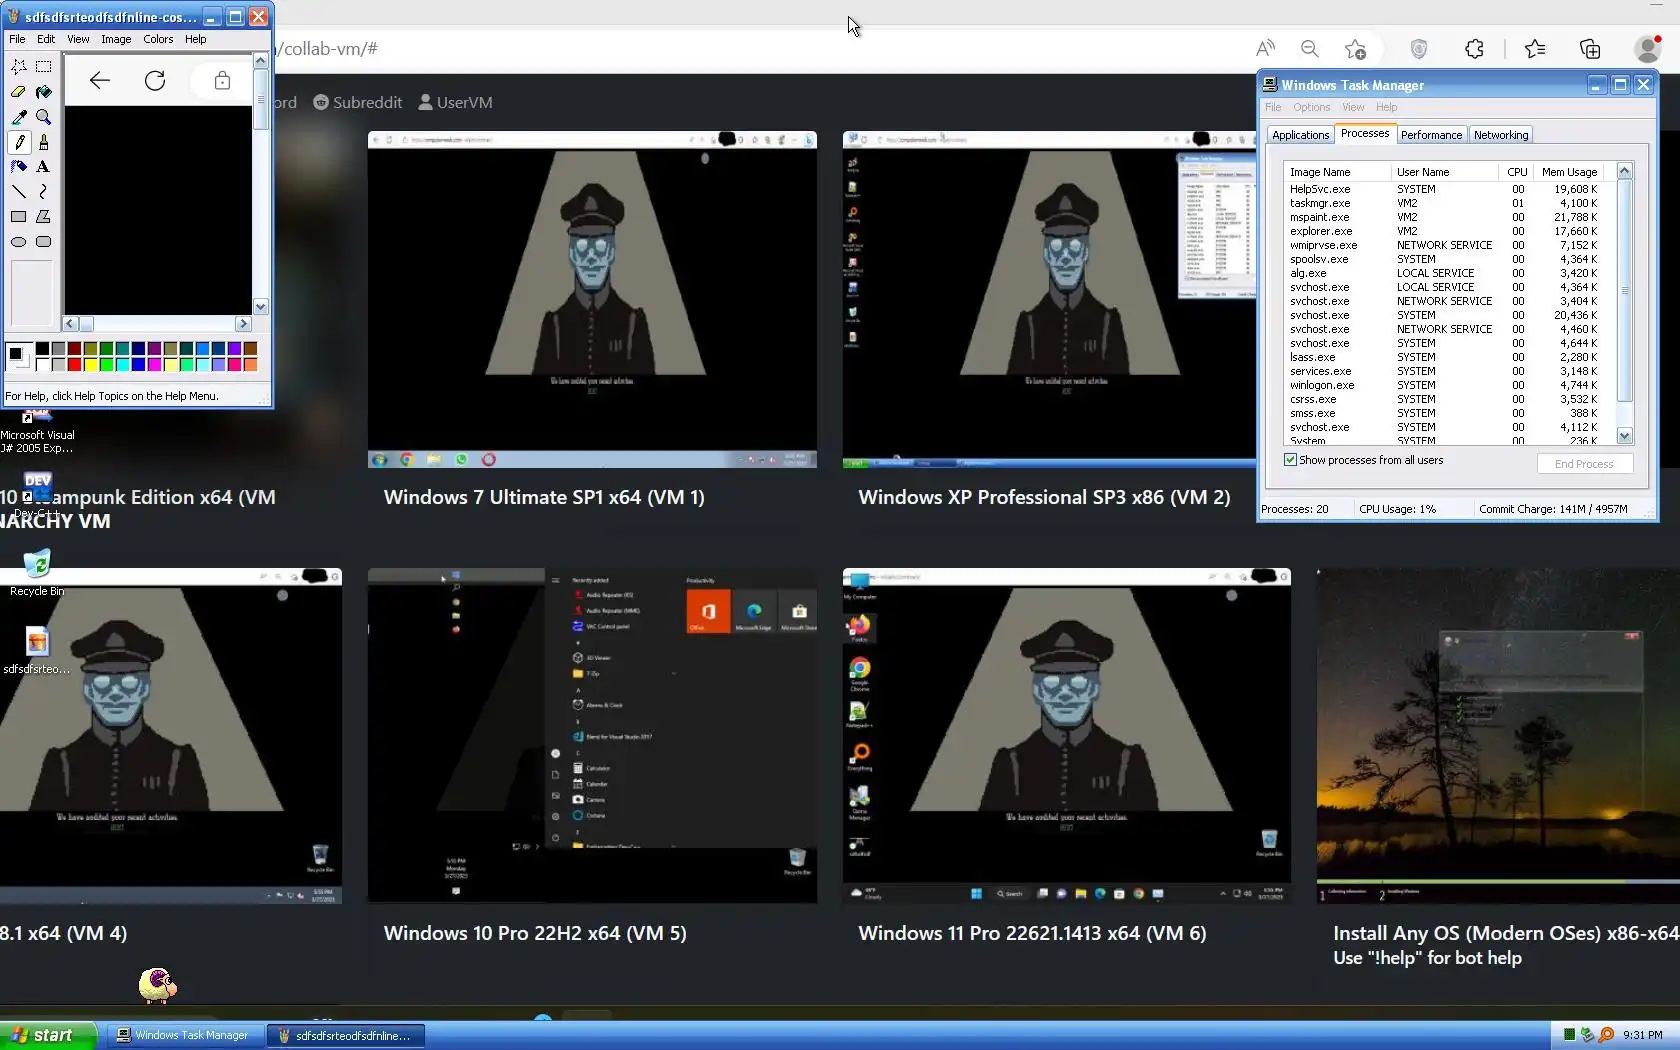The width and height of the screenshot is (1680, 1050).
Task: Click the browser profile avatar
Action: pos(1648,48)
